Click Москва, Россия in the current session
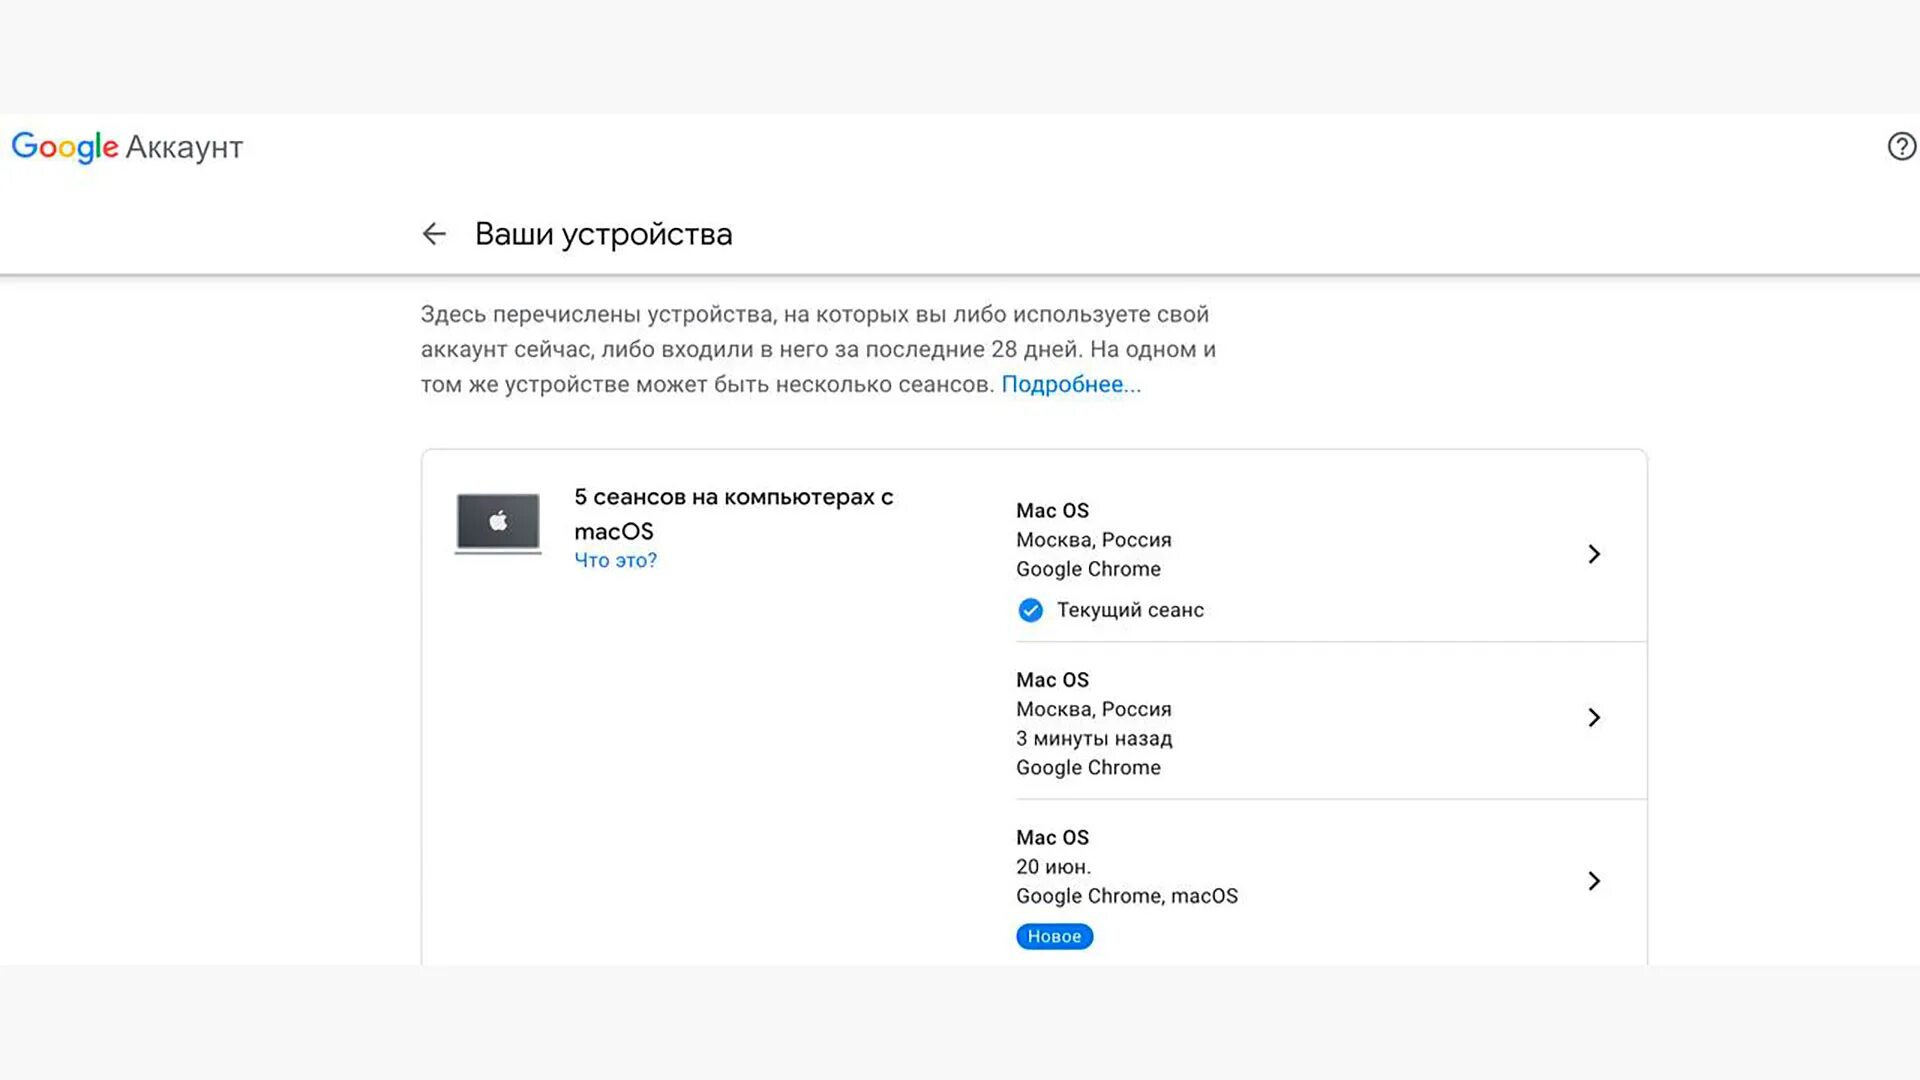 [x=1094, y=540]
